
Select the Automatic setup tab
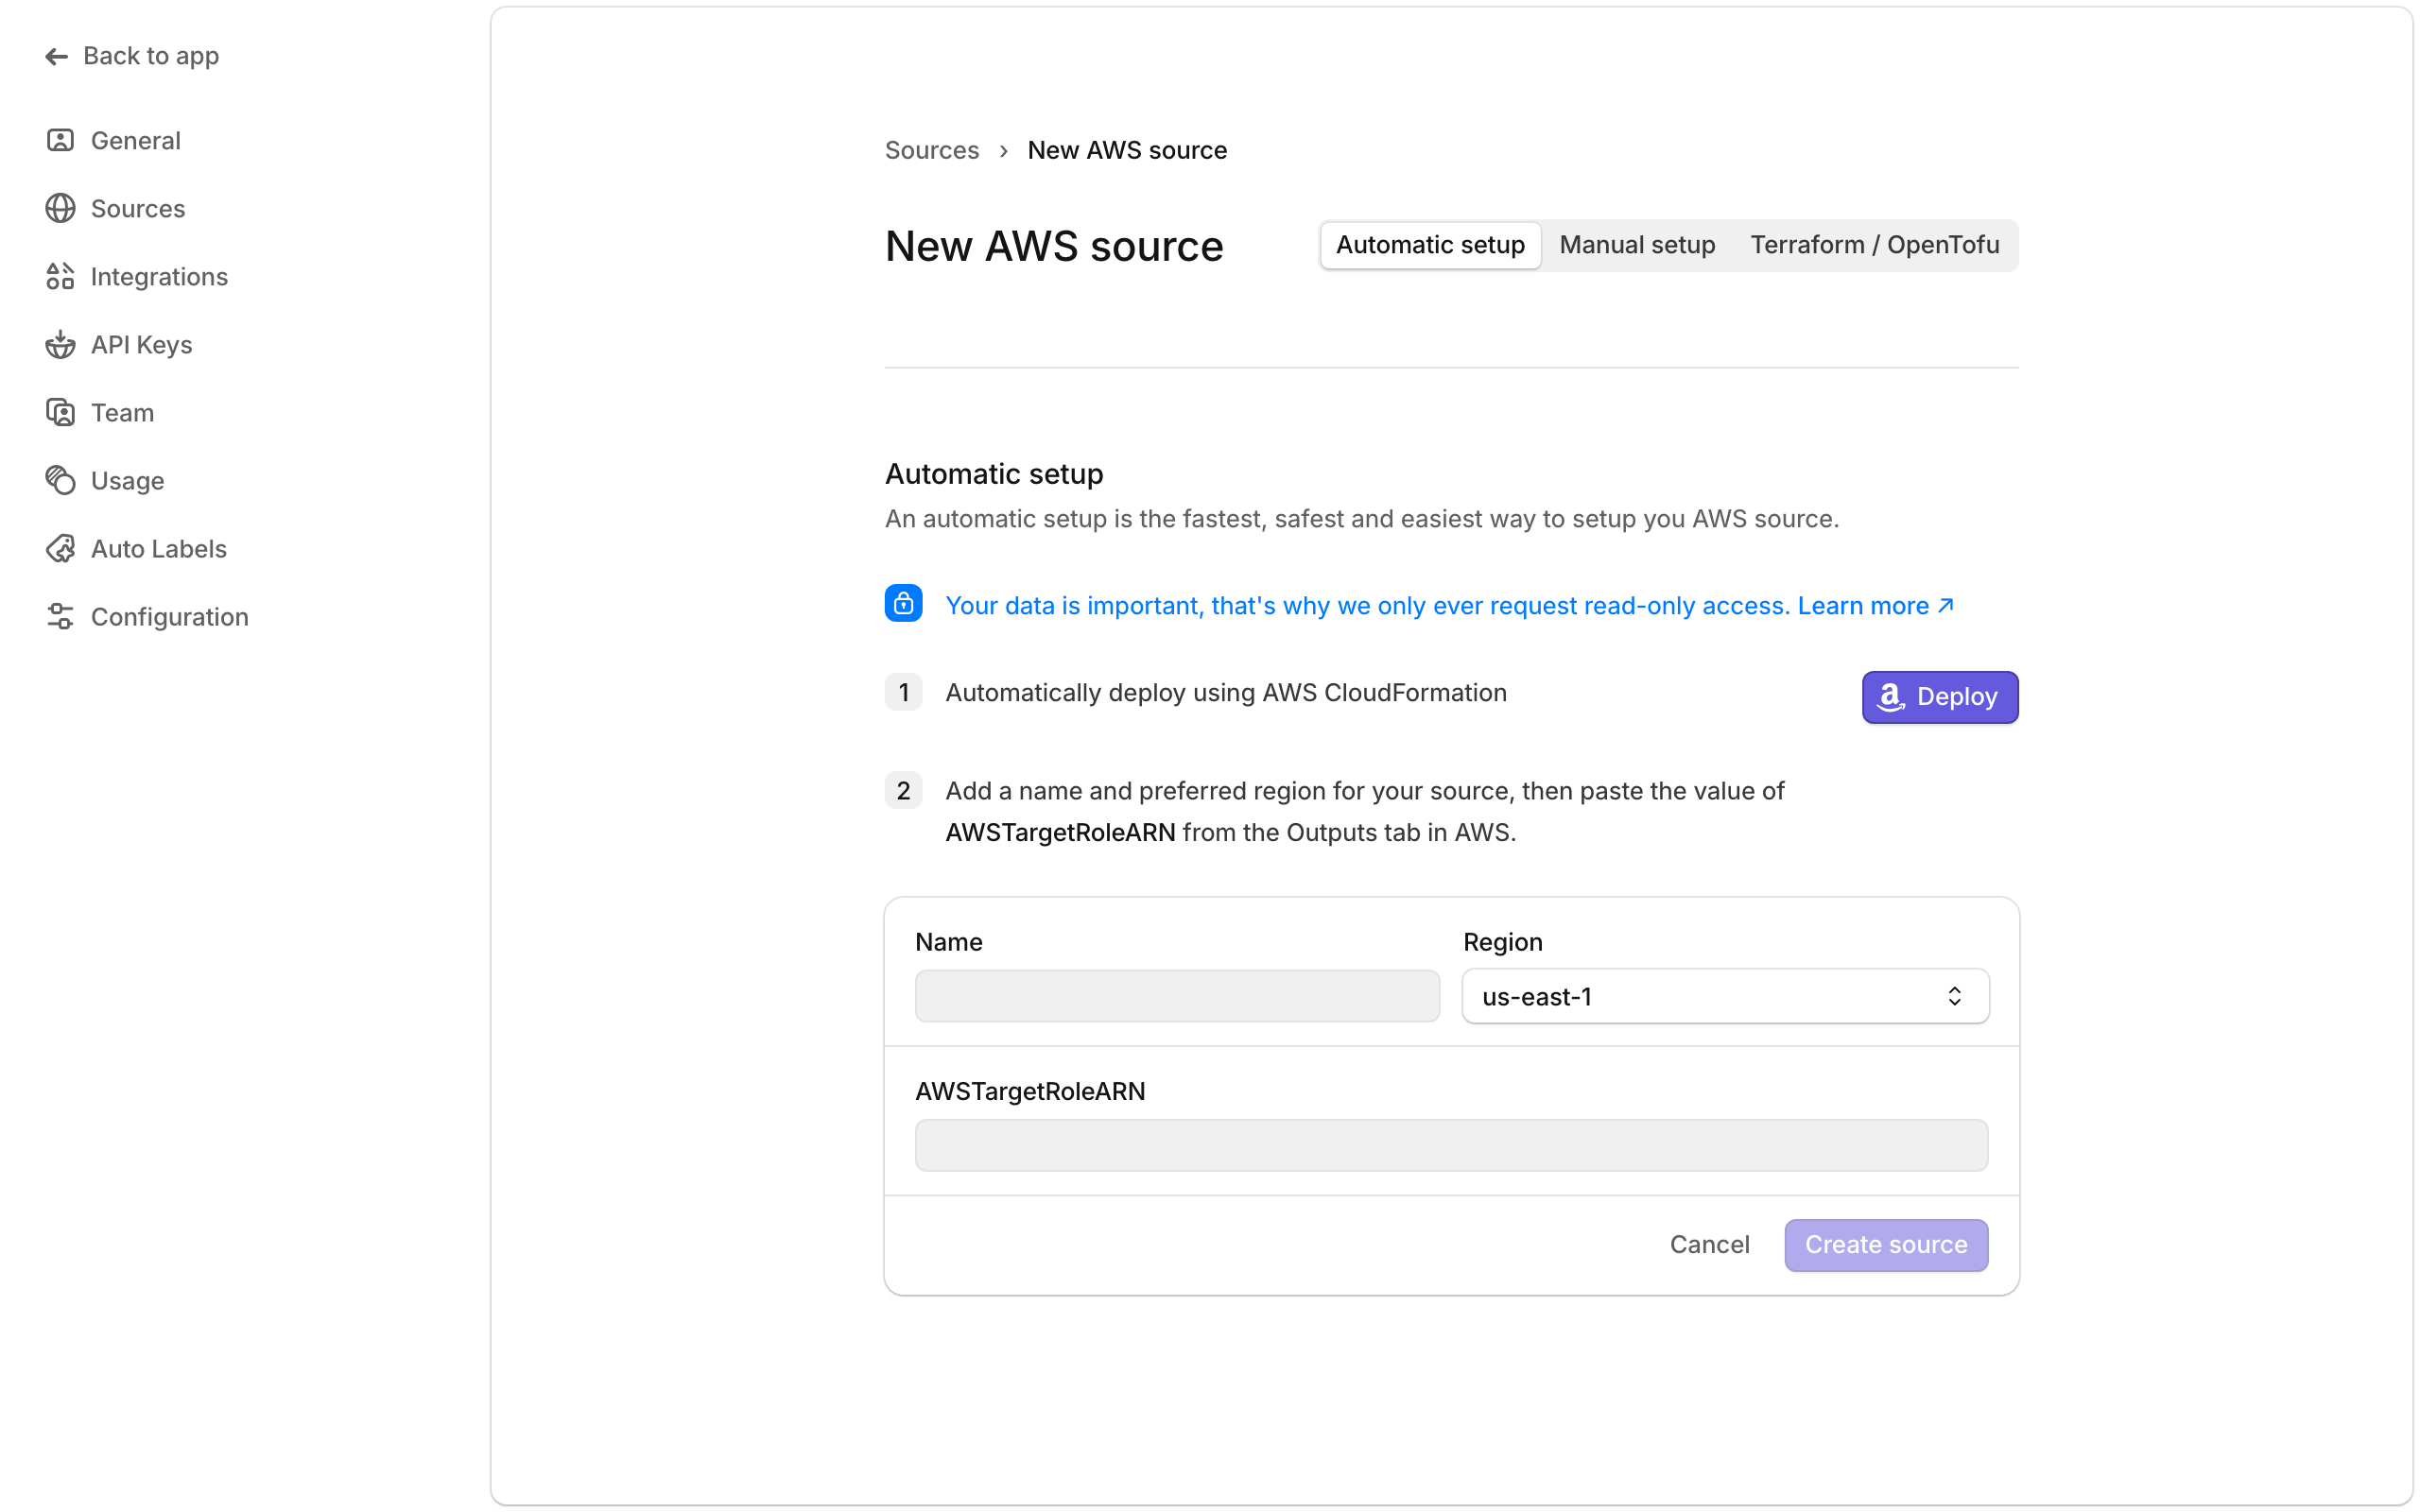(x=1429, y=244)
